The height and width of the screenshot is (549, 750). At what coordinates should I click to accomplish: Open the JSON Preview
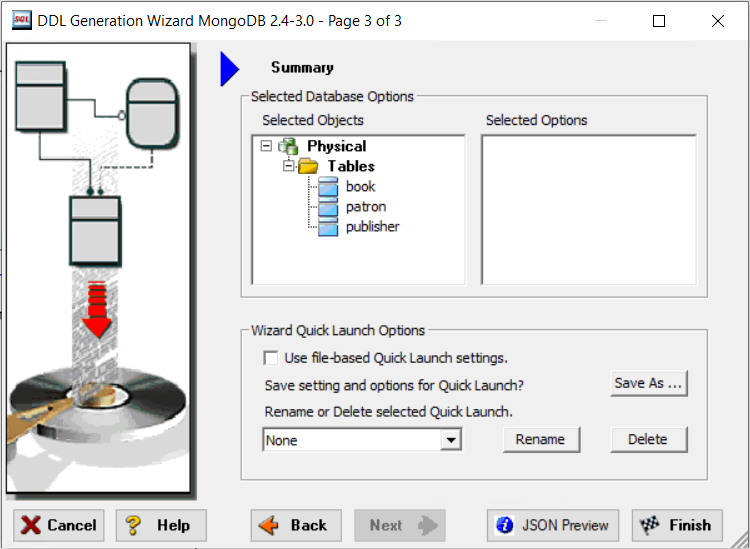pyautogui.click(x=553, y=525)
